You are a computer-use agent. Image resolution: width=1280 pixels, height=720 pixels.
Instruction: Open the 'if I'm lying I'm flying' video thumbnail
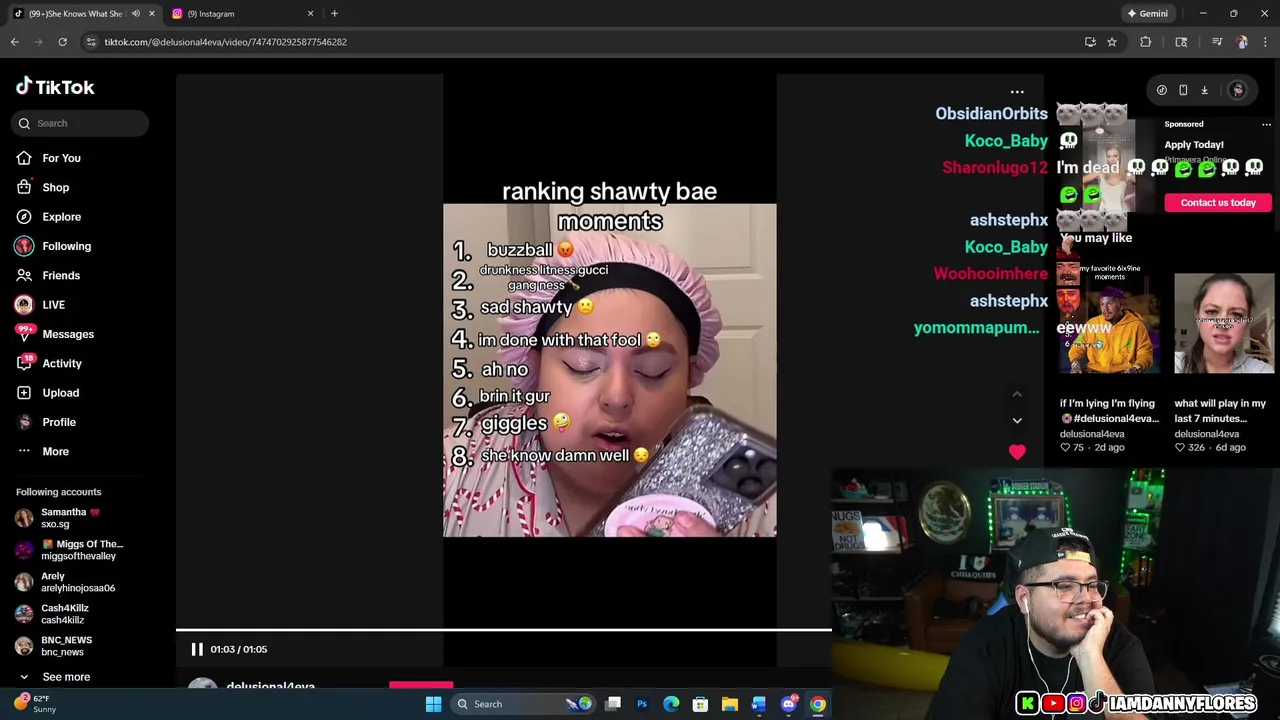[1108, 323]
